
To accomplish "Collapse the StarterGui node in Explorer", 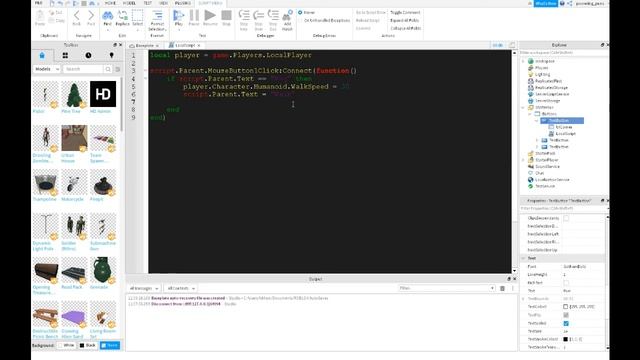I will [x=523, y=107].
